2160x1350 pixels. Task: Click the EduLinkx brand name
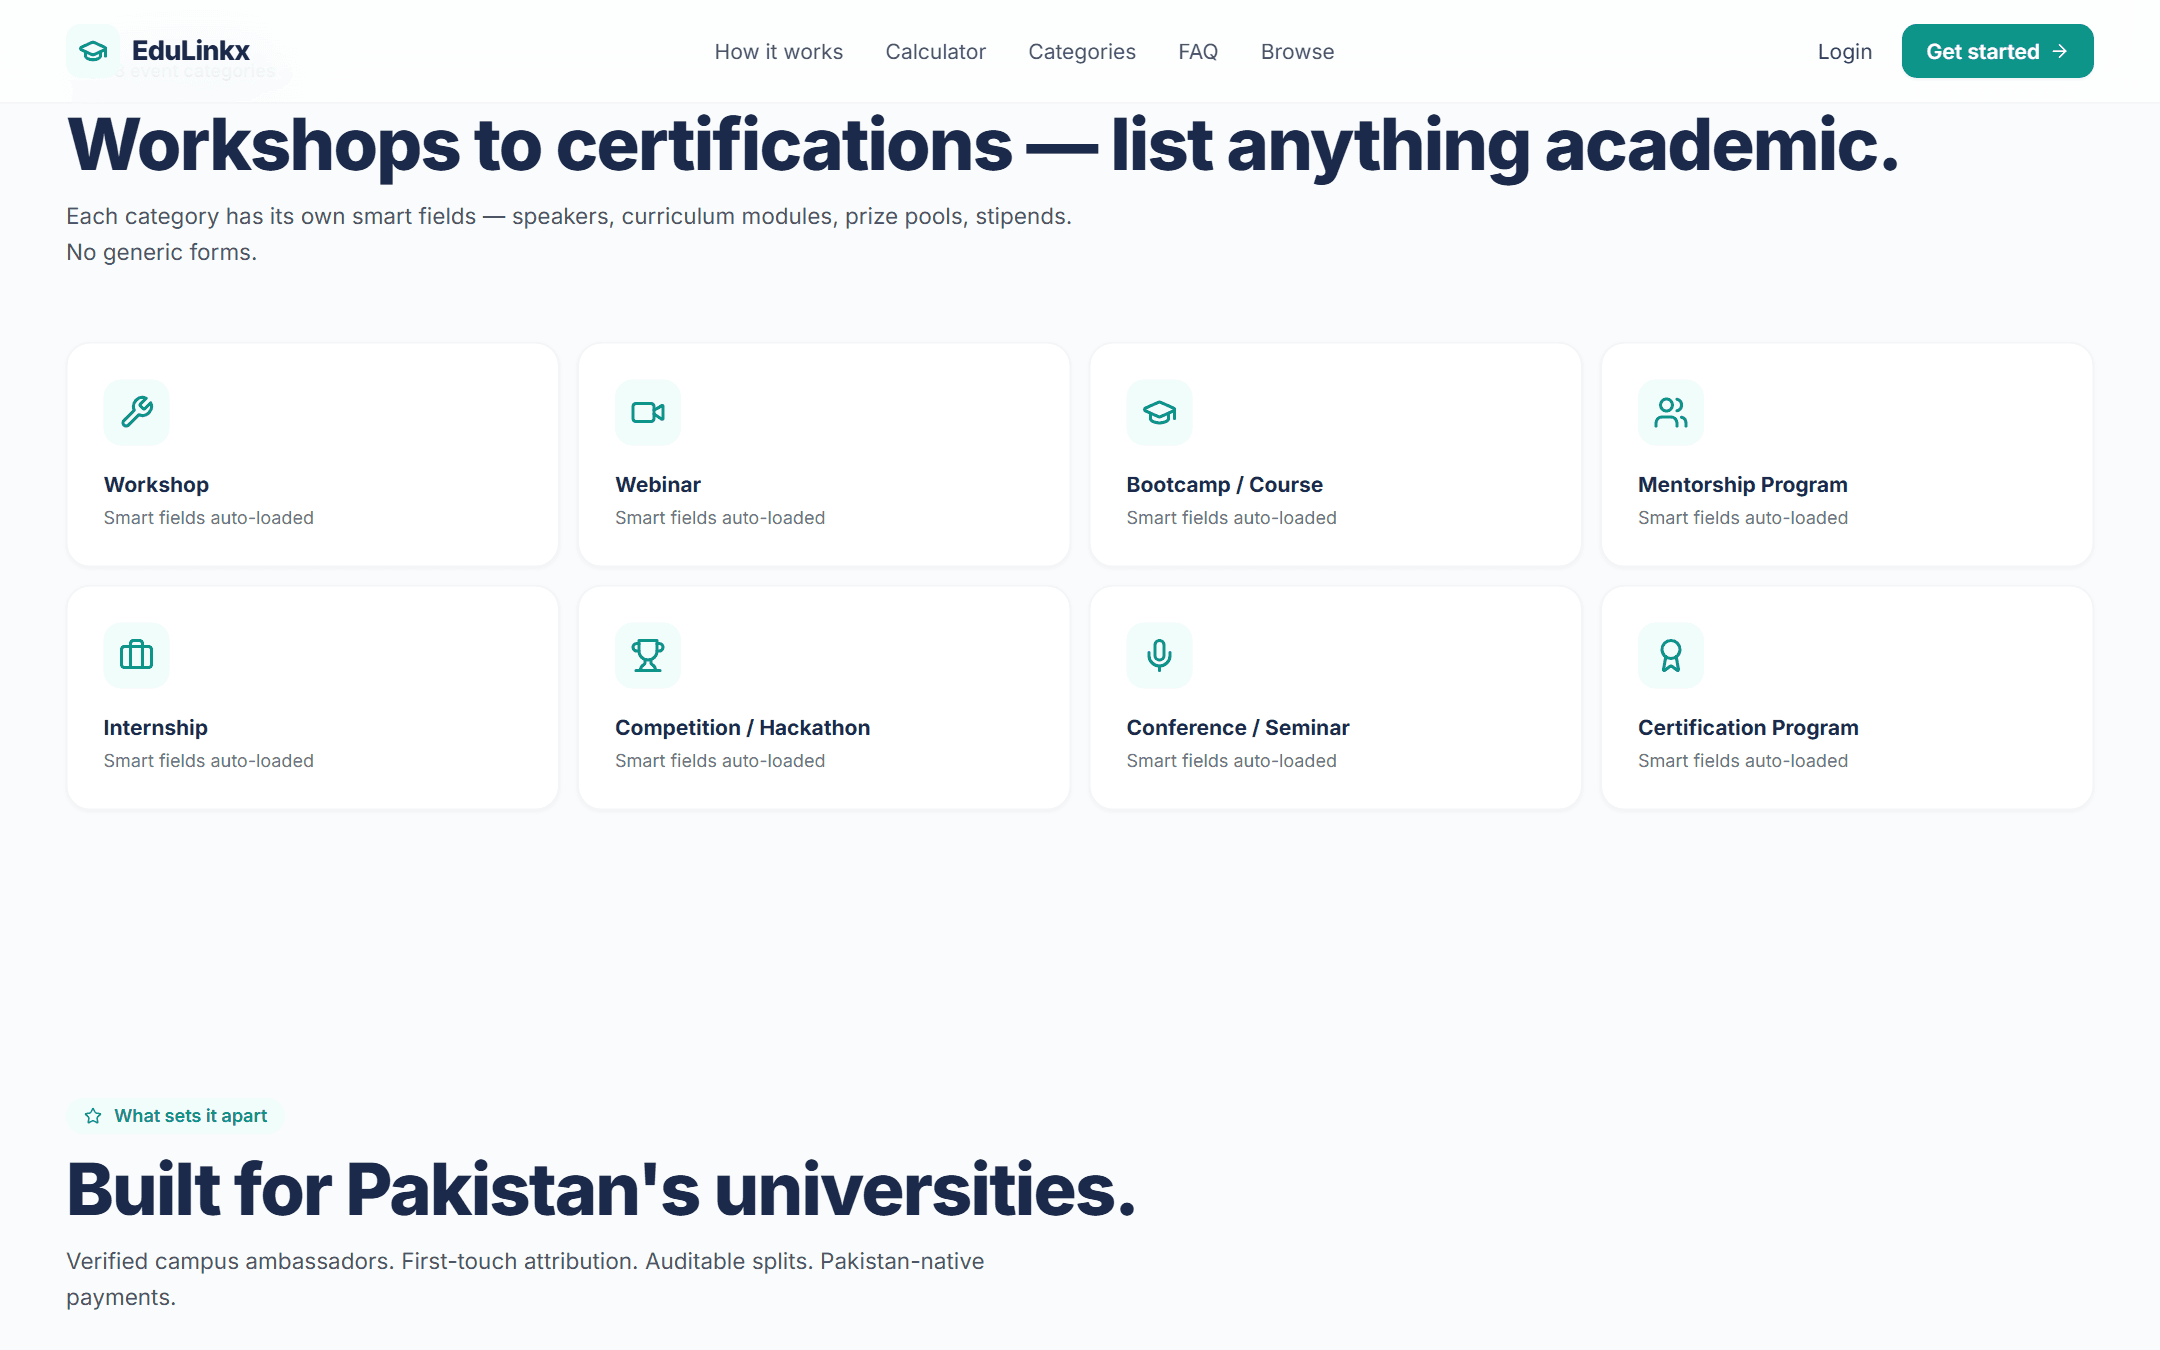[191, 51]
